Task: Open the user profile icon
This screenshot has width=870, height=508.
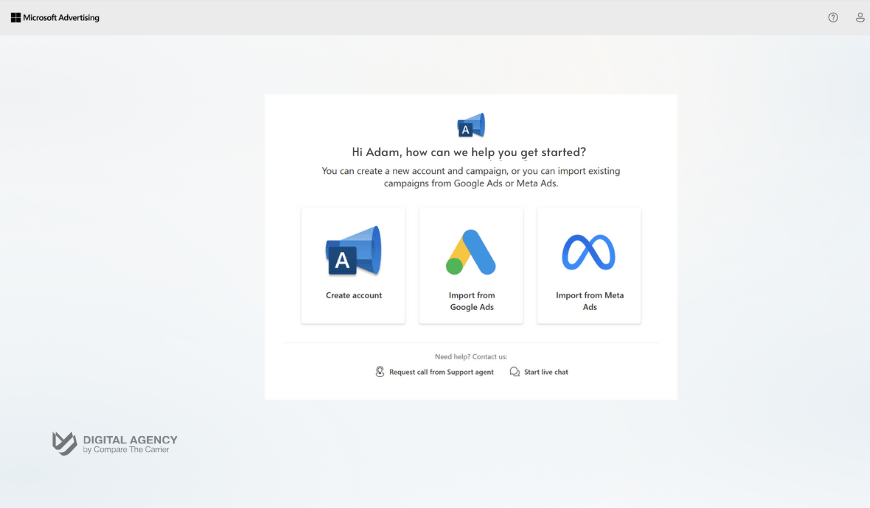Action: point(860,18)
